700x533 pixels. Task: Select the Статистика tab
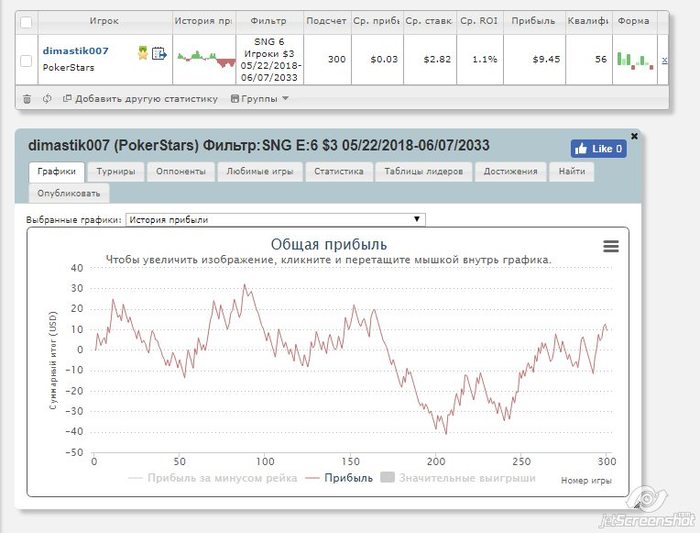point(339,171)
